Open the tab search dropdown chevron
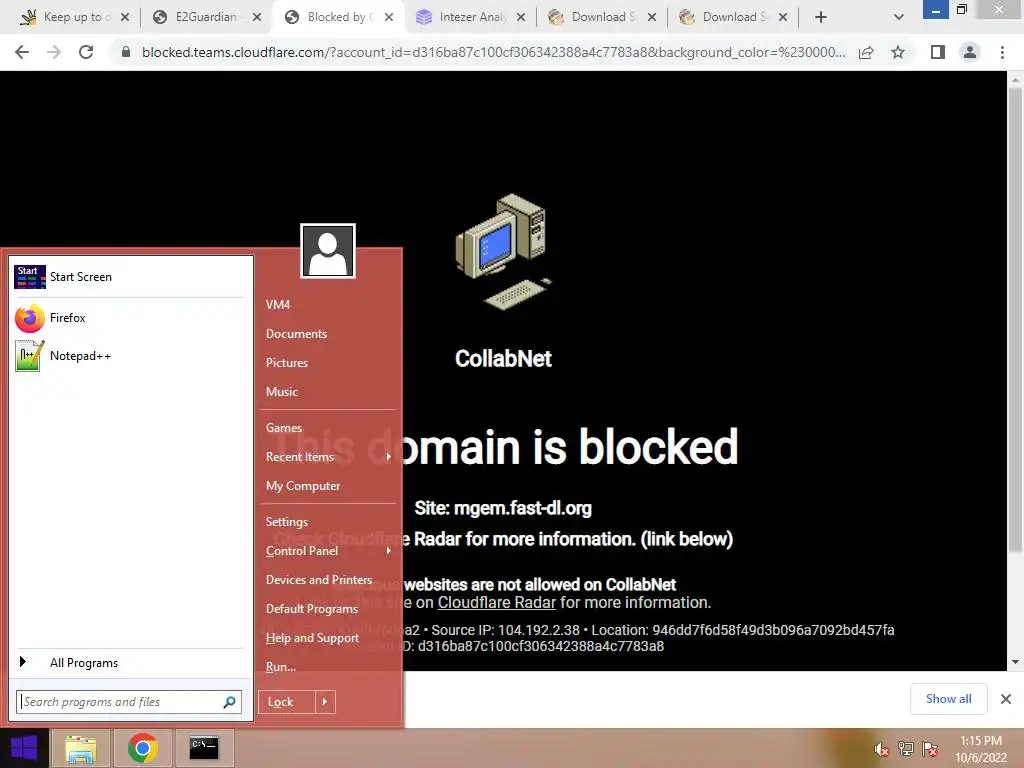 (x=899, y=17)
